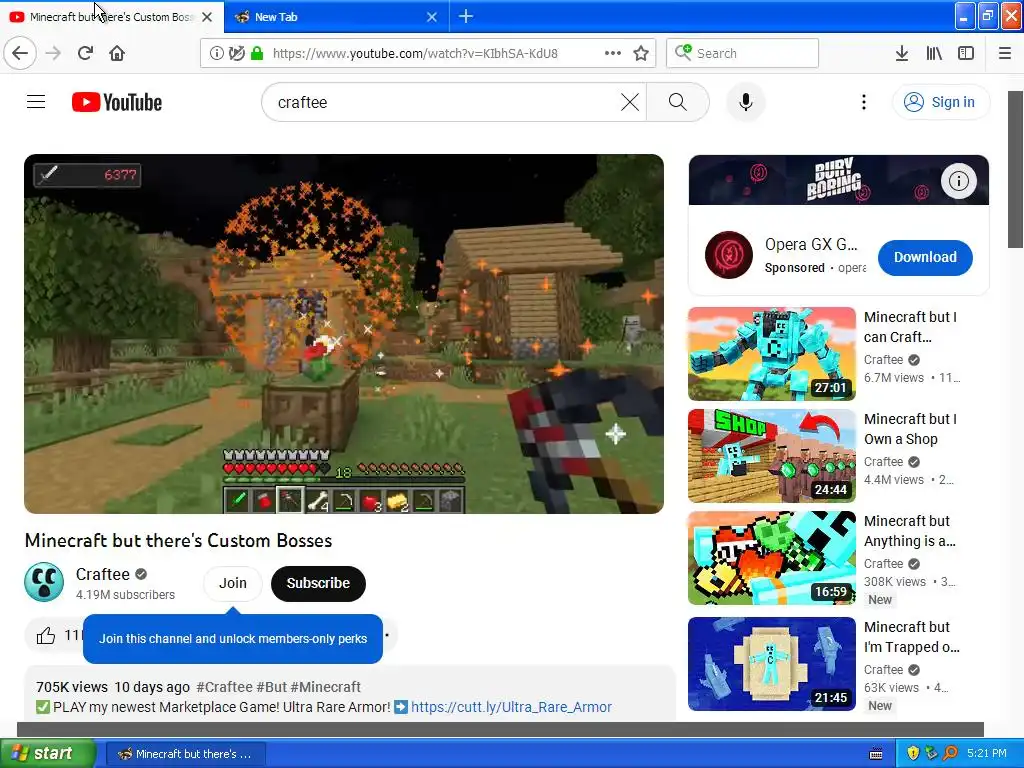Select the Minecraft but there's taskbar button
The width and height of the screenshot is (1024, 768).
point(185,754)
